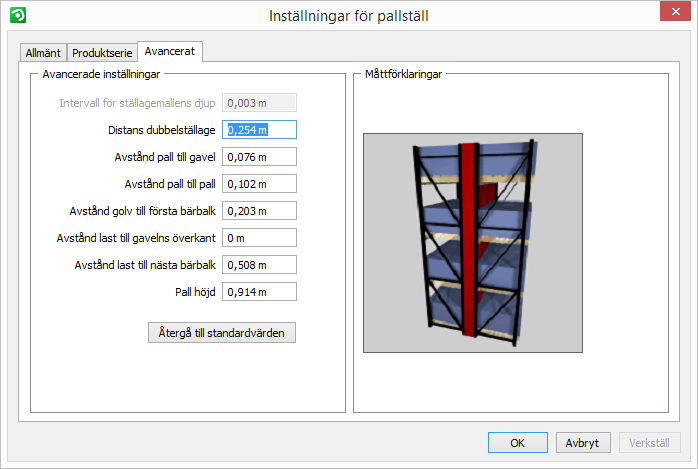Screen dimensions: 698x469
Task: Click the Avancerade inställningar group heading
Action: pyautogui.click(x=101, y=74)
